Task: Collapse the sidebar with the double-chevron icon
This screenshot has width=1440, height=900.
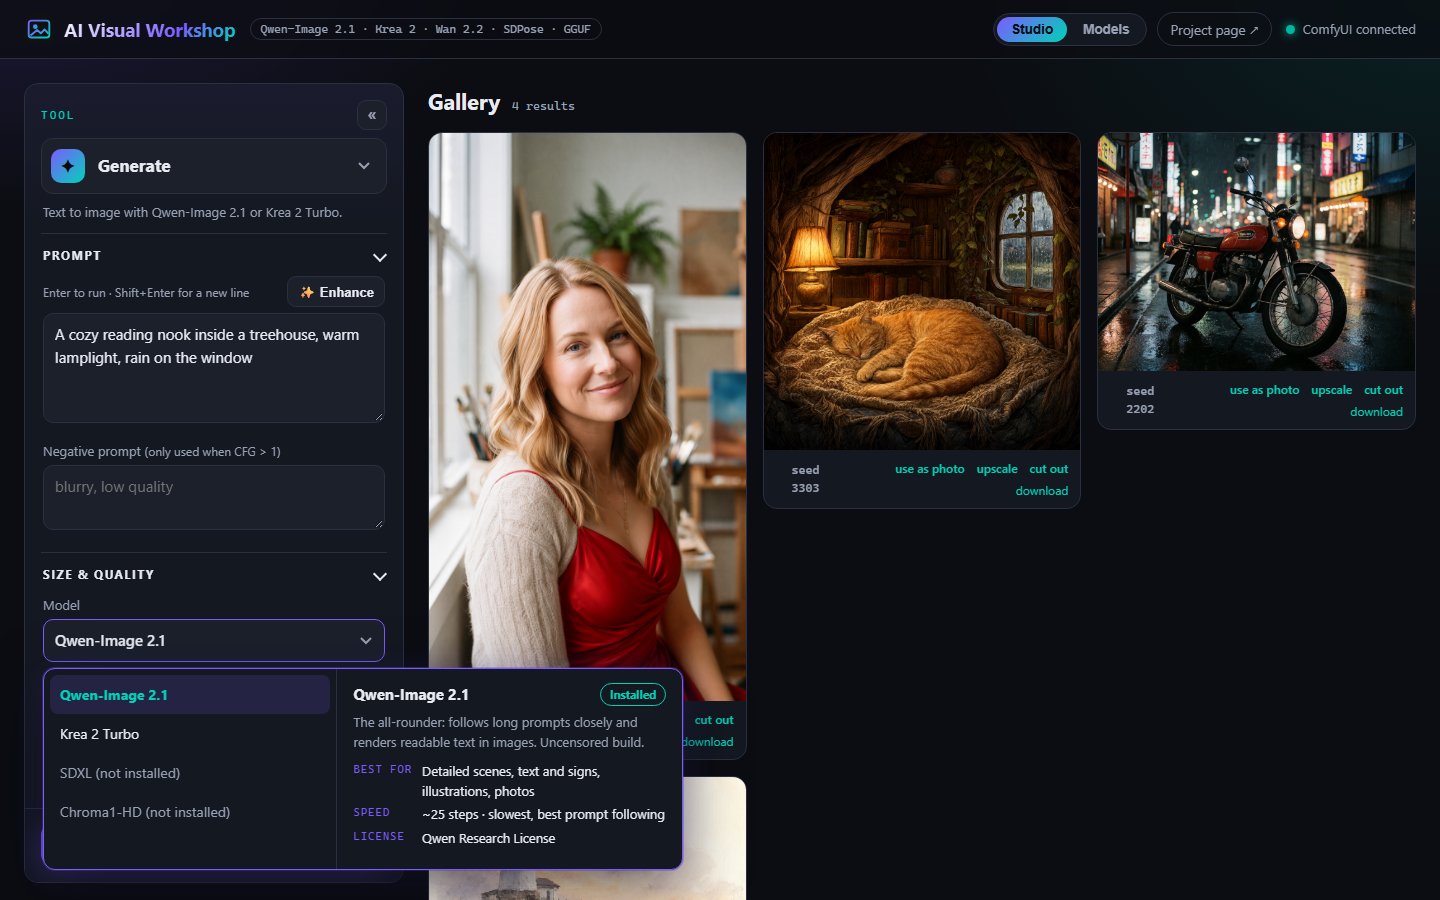Action: point(372,115)
